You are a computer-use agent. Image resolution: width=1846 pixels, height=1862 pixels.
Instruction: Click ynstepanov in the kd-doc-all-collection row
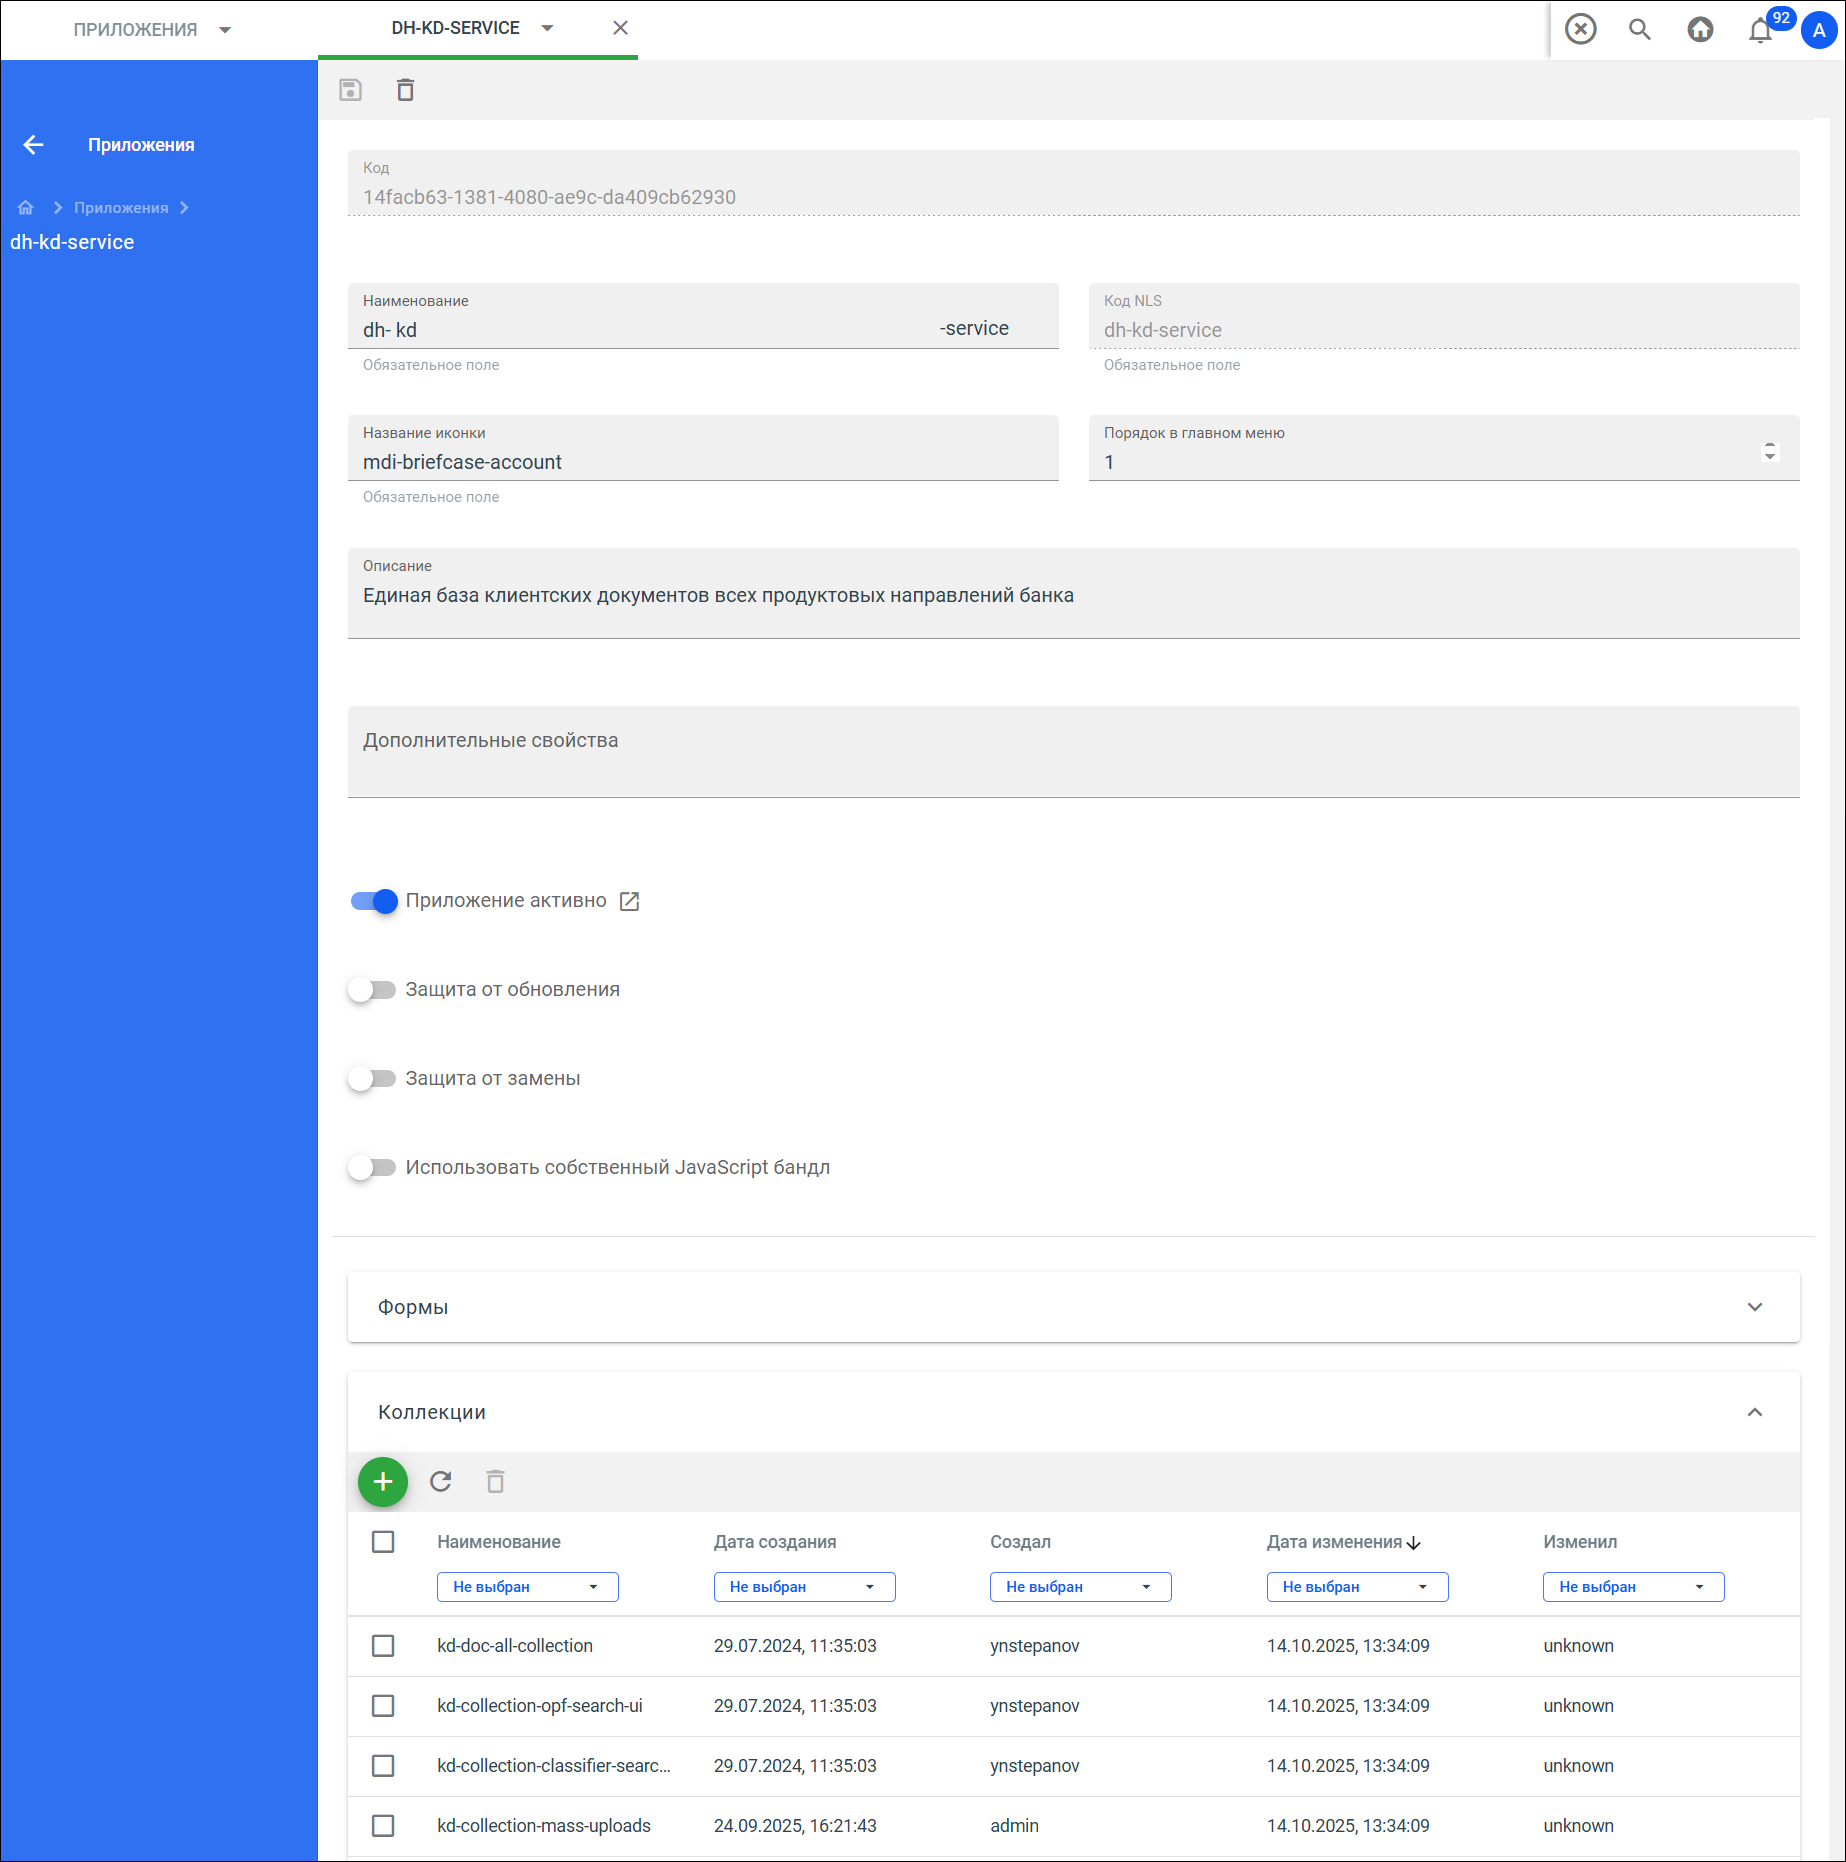pyautogui.click(x=1035, y=1646)
